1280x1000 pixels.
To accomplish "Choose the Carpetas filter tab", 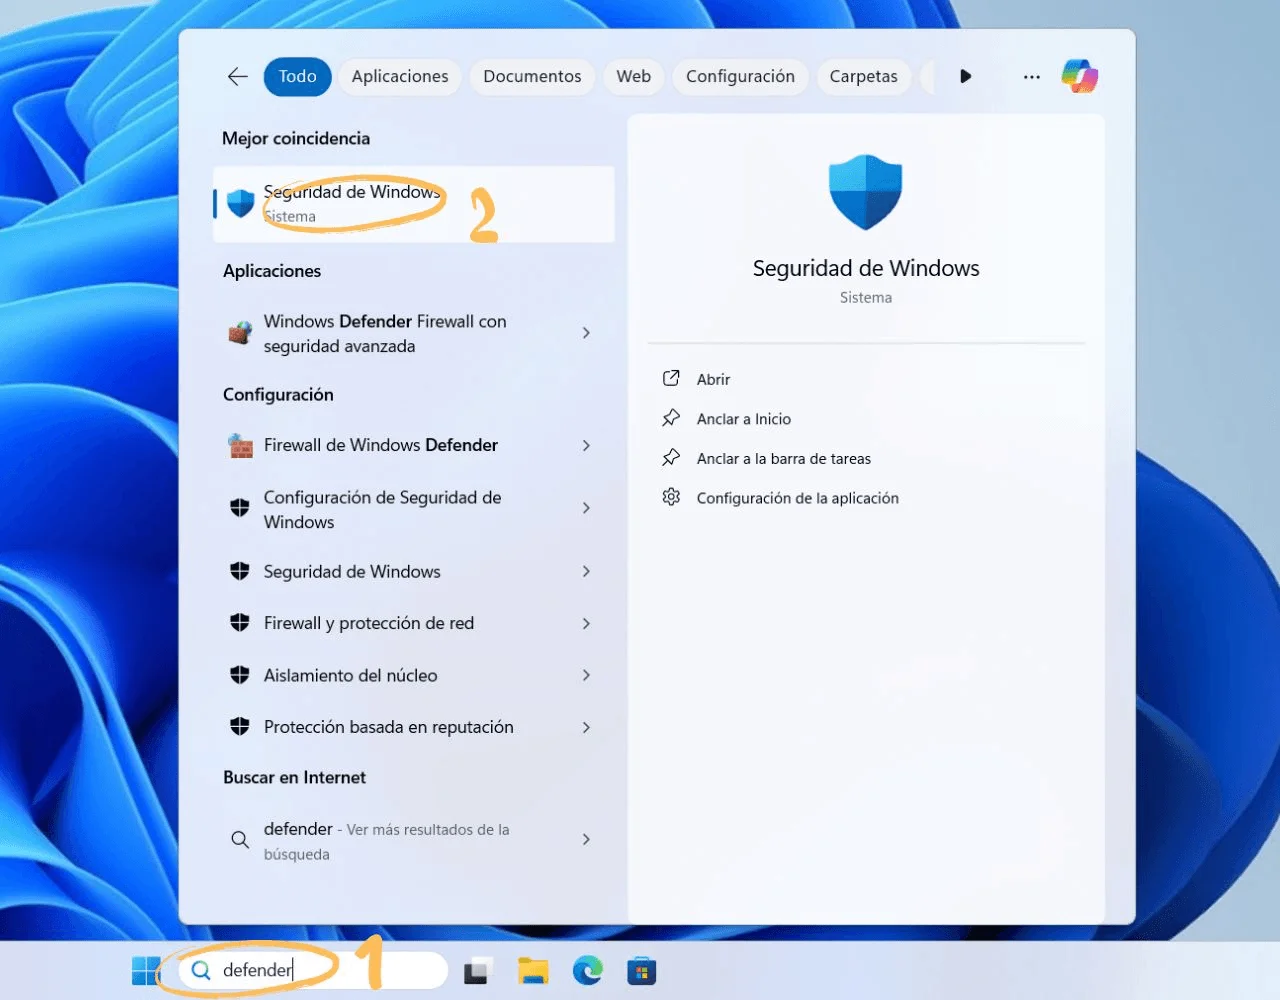I will [x=863, y=77].
